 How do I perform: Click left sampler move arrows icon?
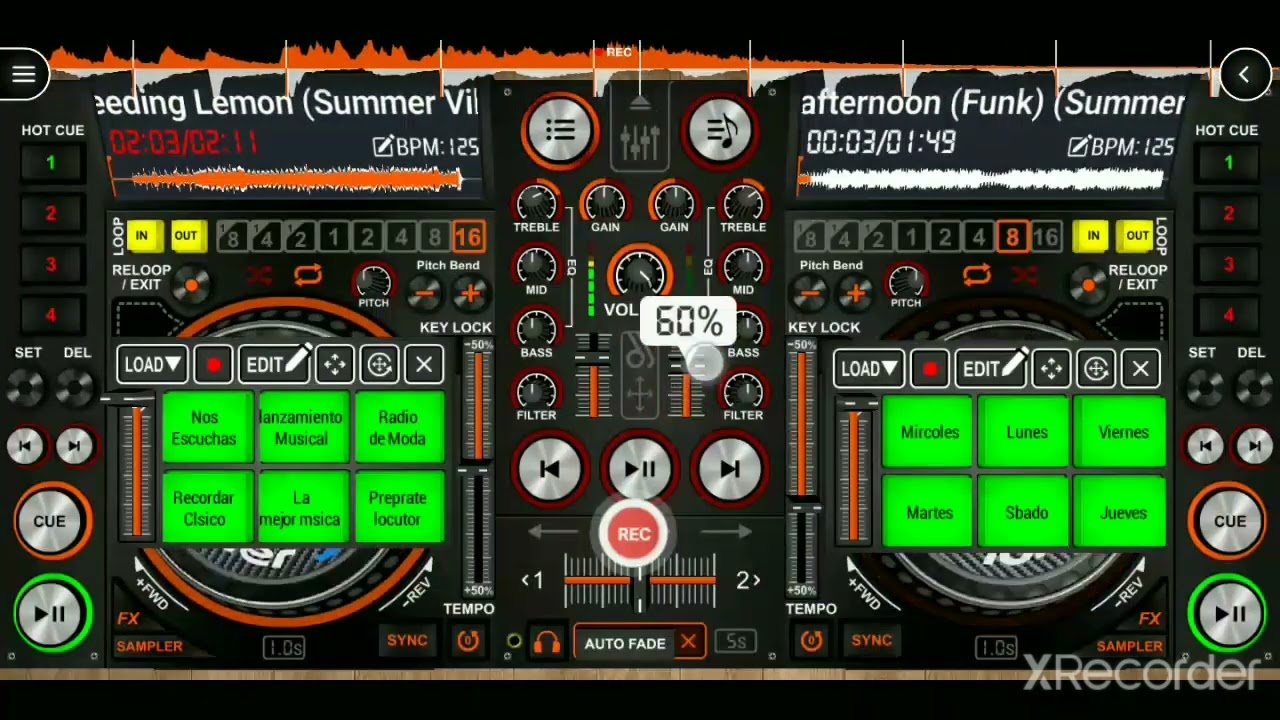pyautogui.click(x=335, y=365)
